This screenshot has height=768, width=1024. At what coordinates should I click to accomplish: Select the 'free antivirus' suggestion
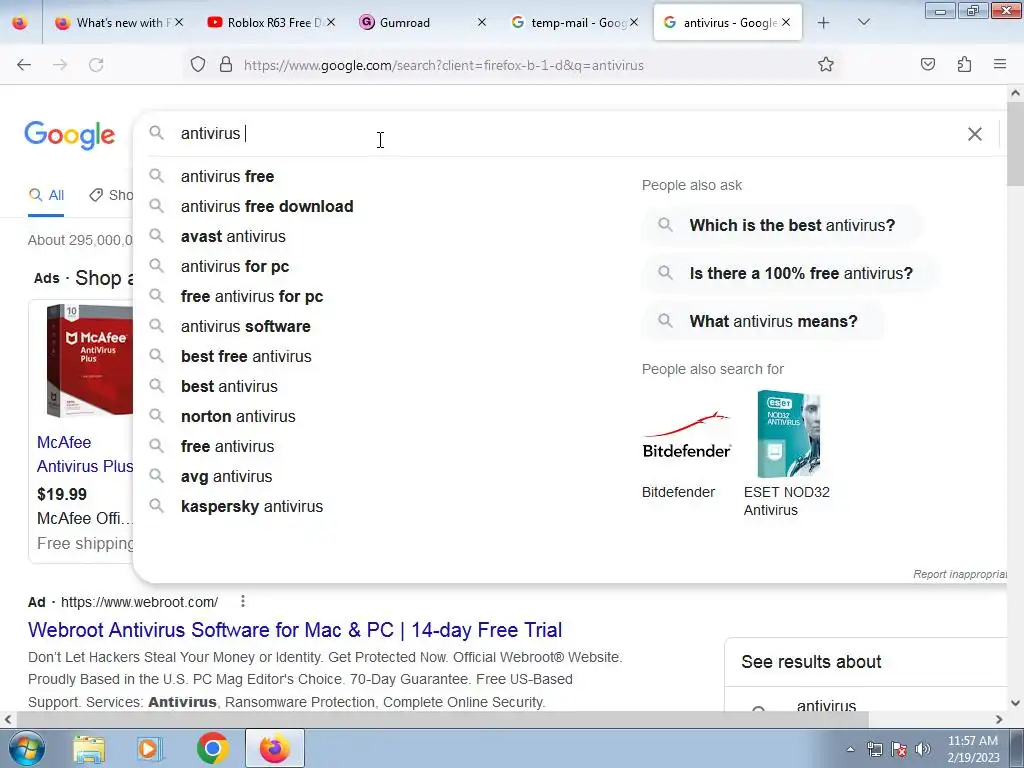pyautogui.click(x=227, y=447)
